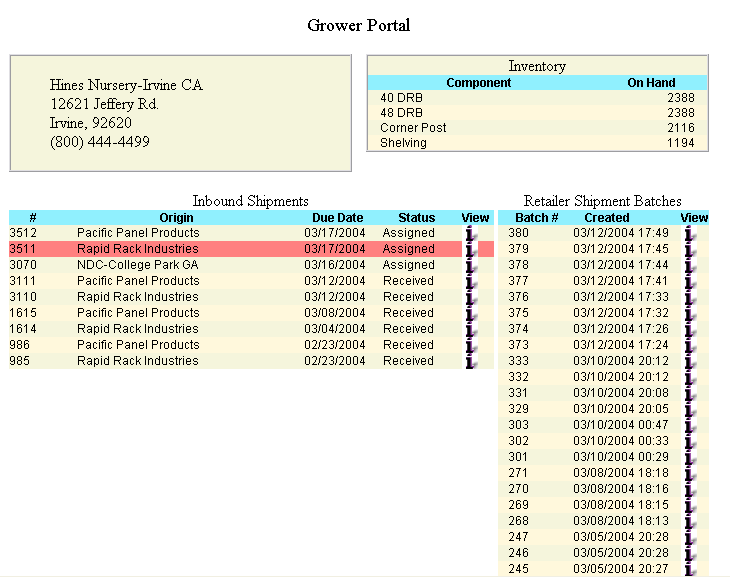The height and width of the screenshot is (578, 730).
Task: Click Assigned status of shipment 3070
Action: pyautogui.click(x=408, y=265)
